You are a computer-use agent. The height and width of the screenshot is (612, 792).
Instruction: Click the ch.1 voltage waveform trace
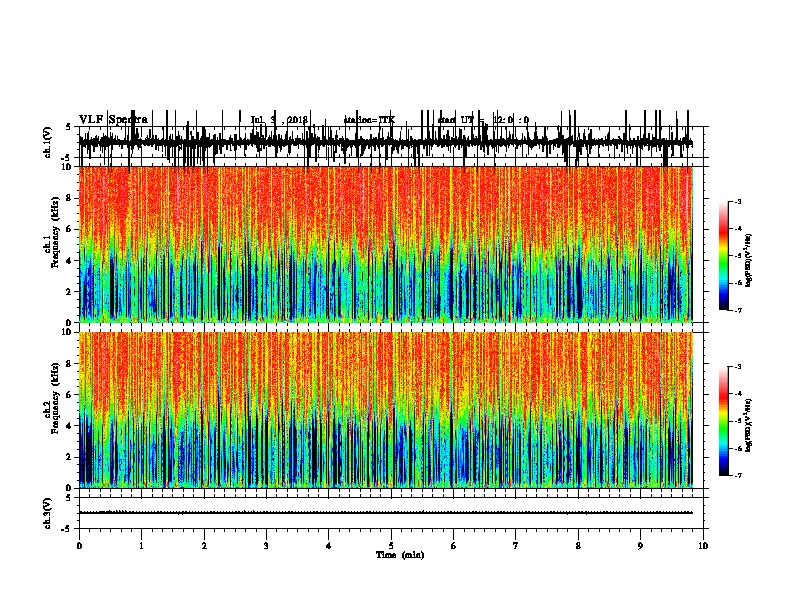pyautogui.click(x=386, y=143)
